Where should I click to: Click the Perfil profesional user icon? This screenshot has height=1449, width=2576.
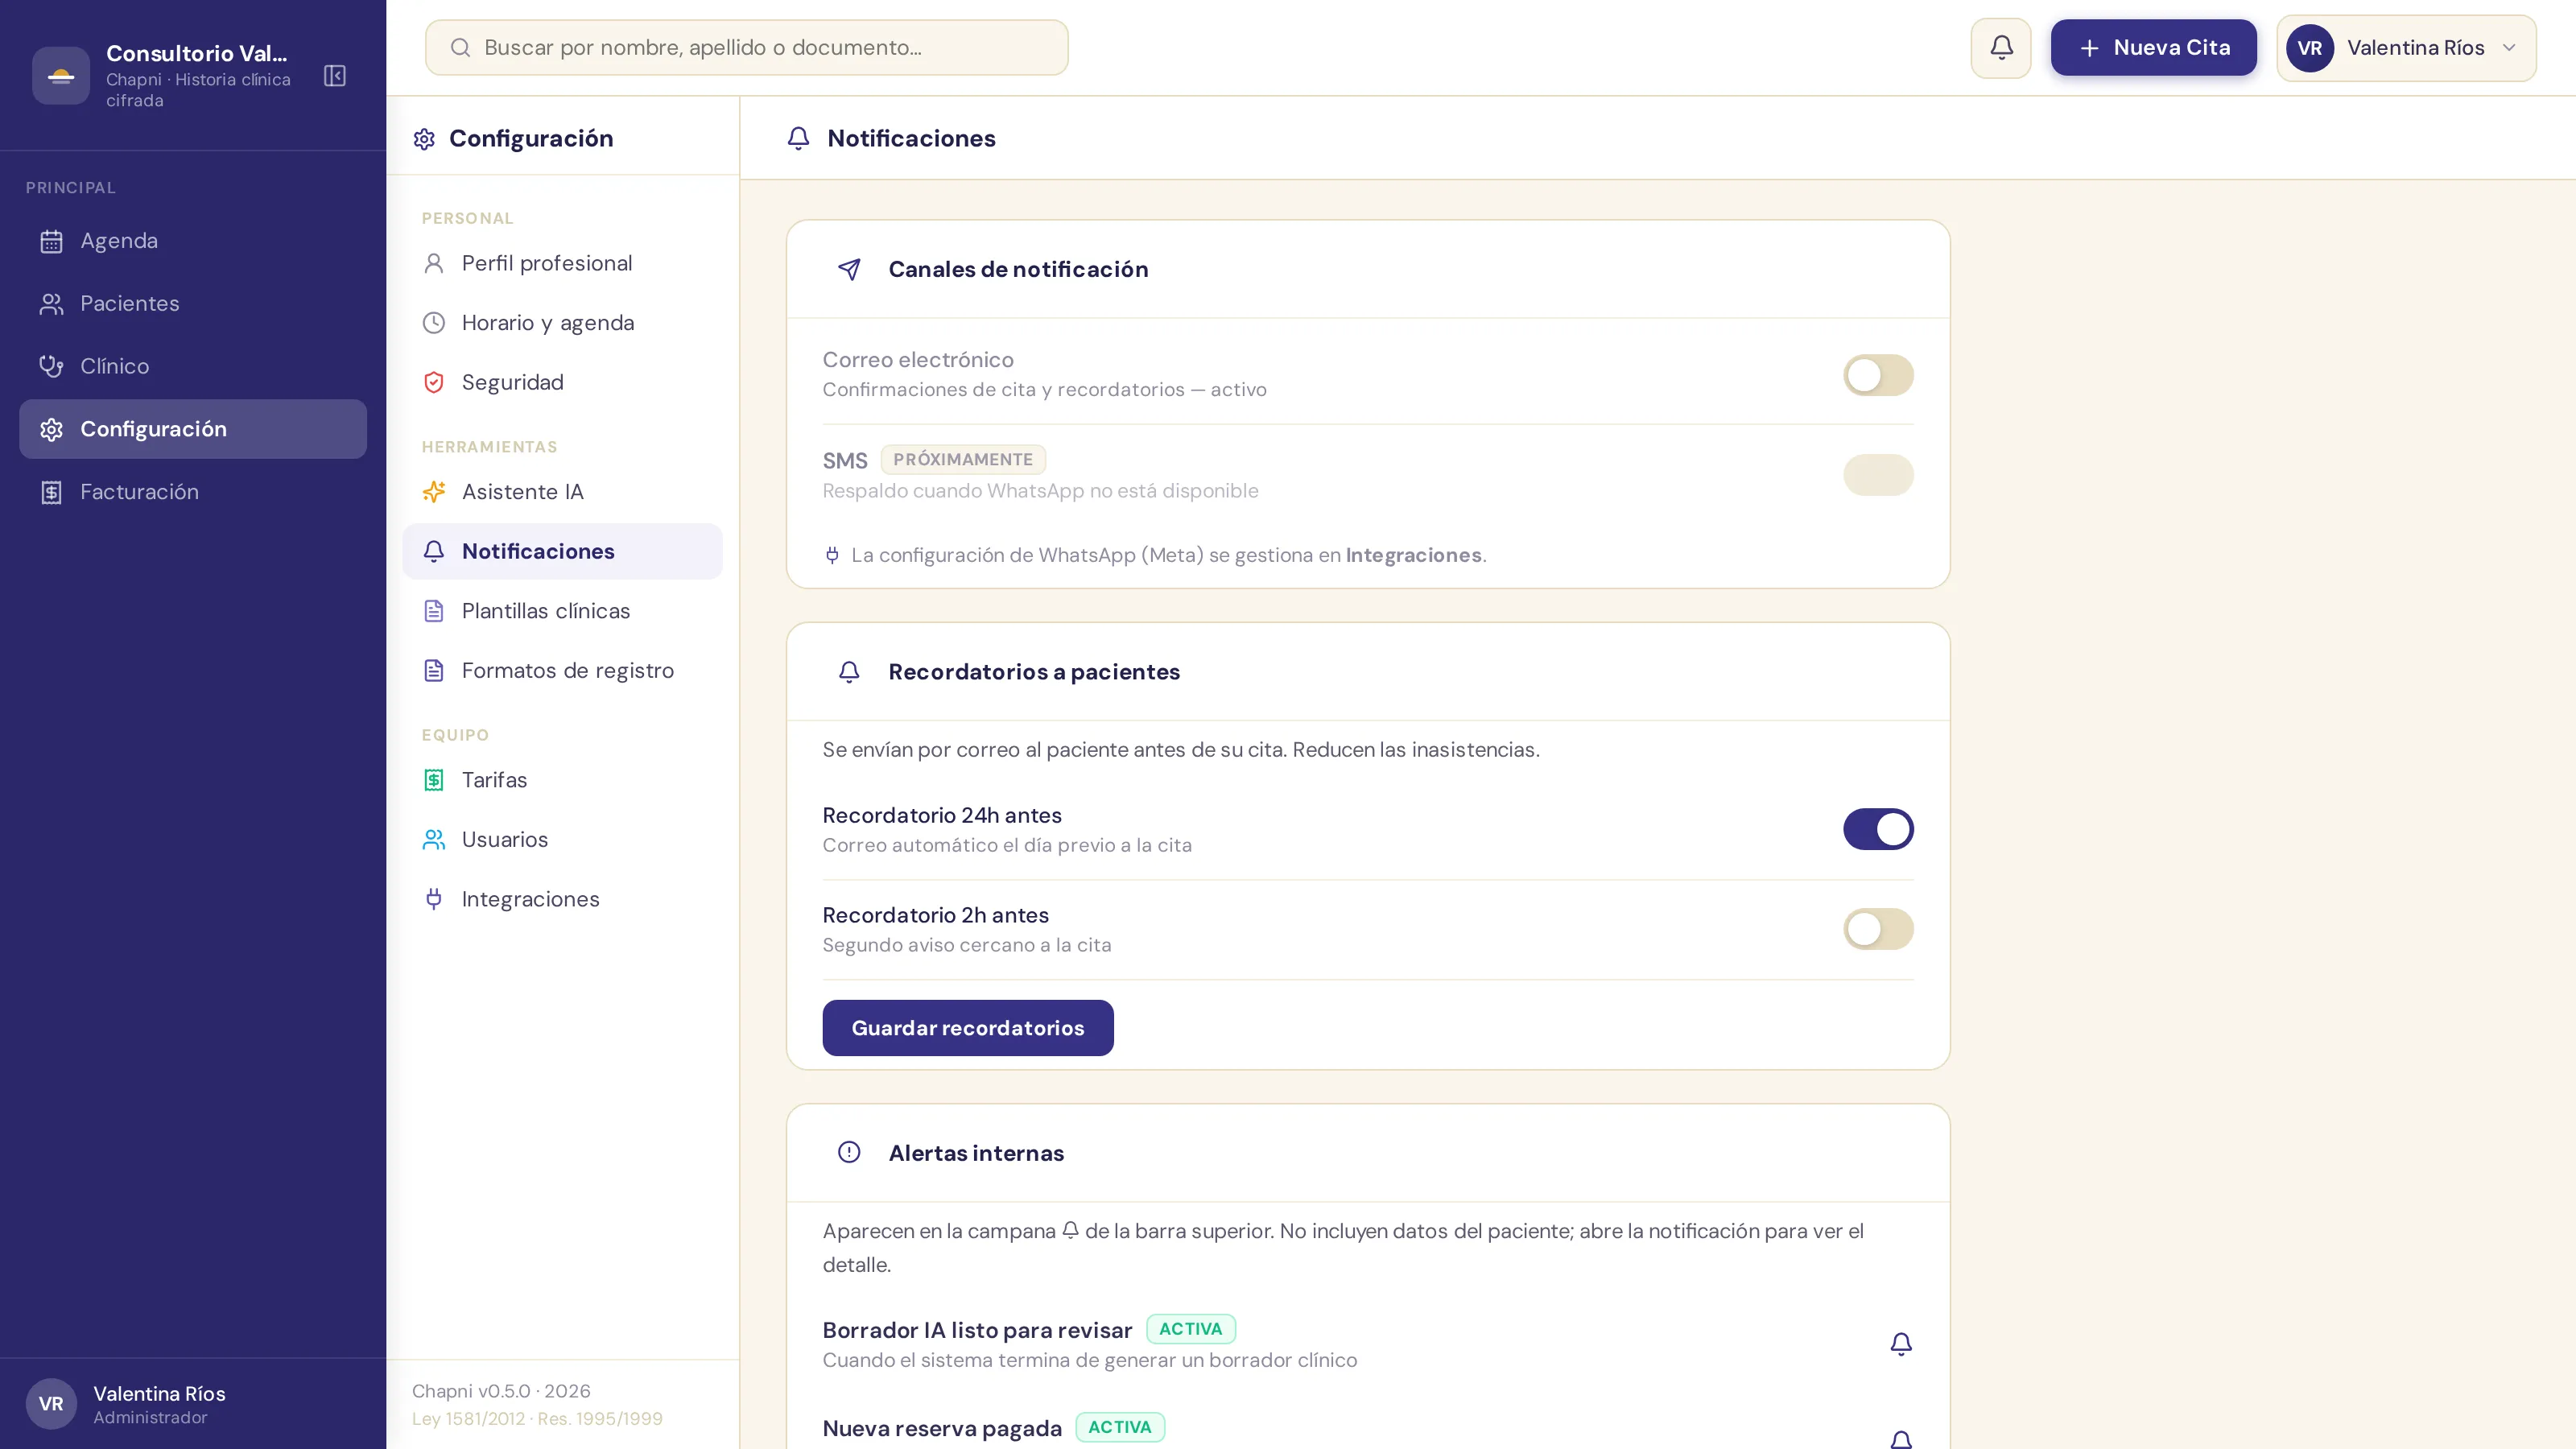point(434,263)
